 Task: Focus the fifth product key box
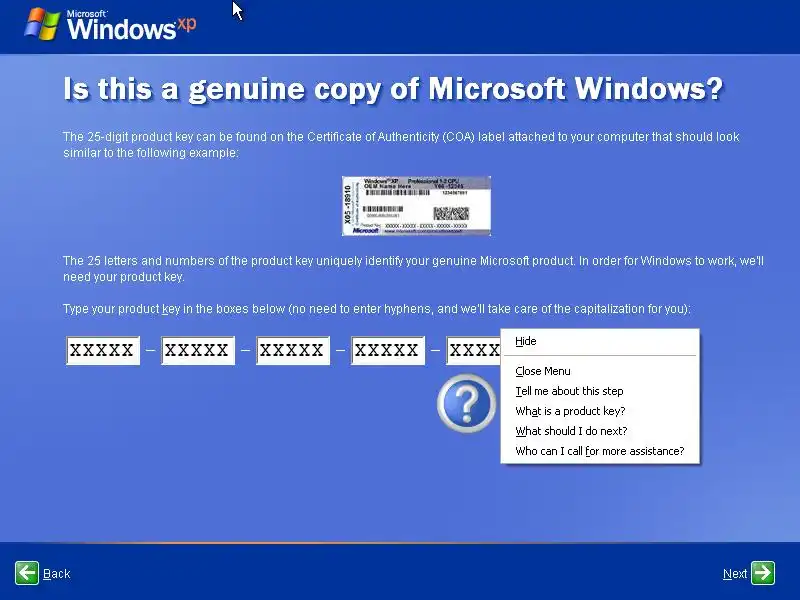click(x=473, y=351)
